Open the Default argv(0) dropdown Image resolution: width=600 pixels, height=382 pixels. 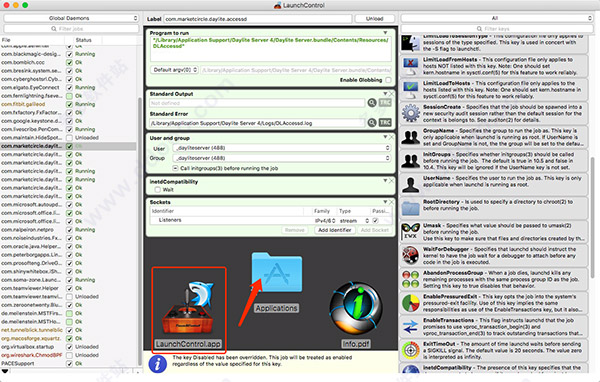pos(174,70)
